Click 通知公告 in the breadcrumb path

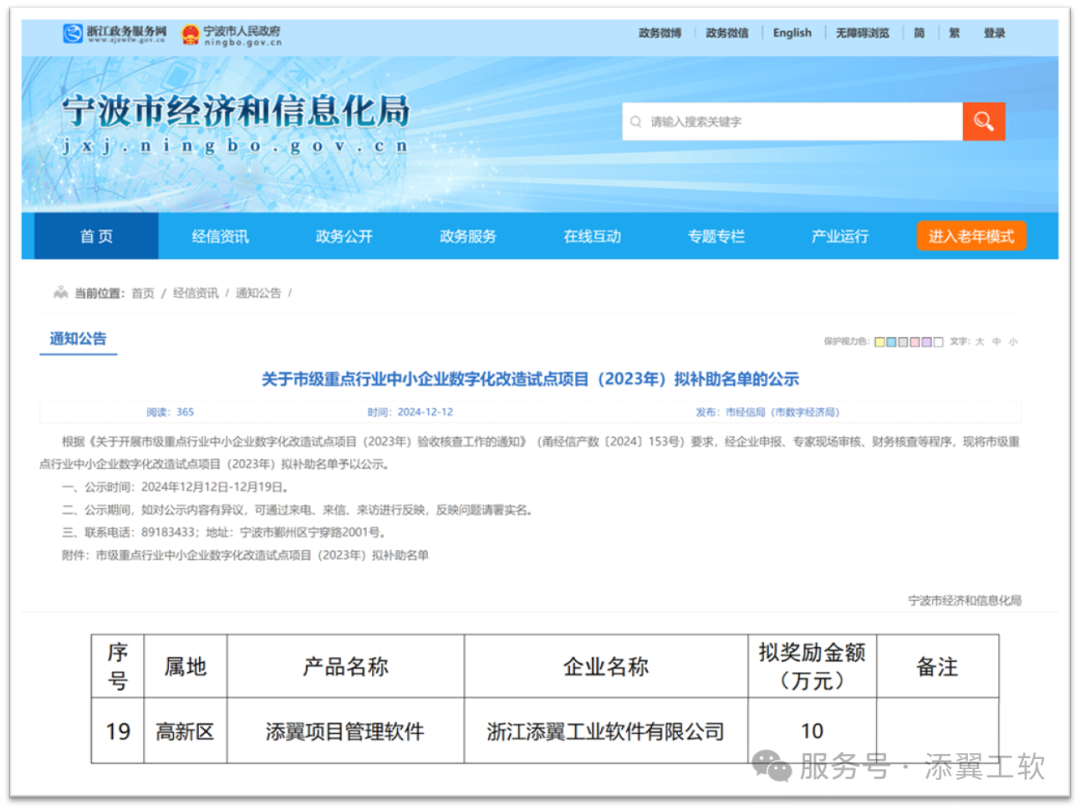pyautogui.click(x=258, y=293)
